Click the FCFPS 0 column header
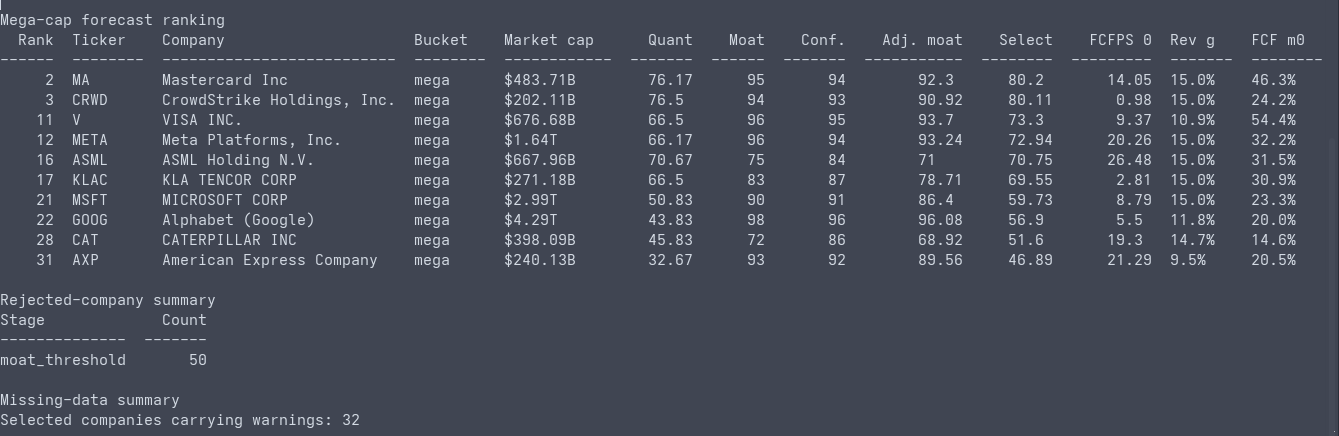This screenshot has width=1339, height=436. (1120, 40)
